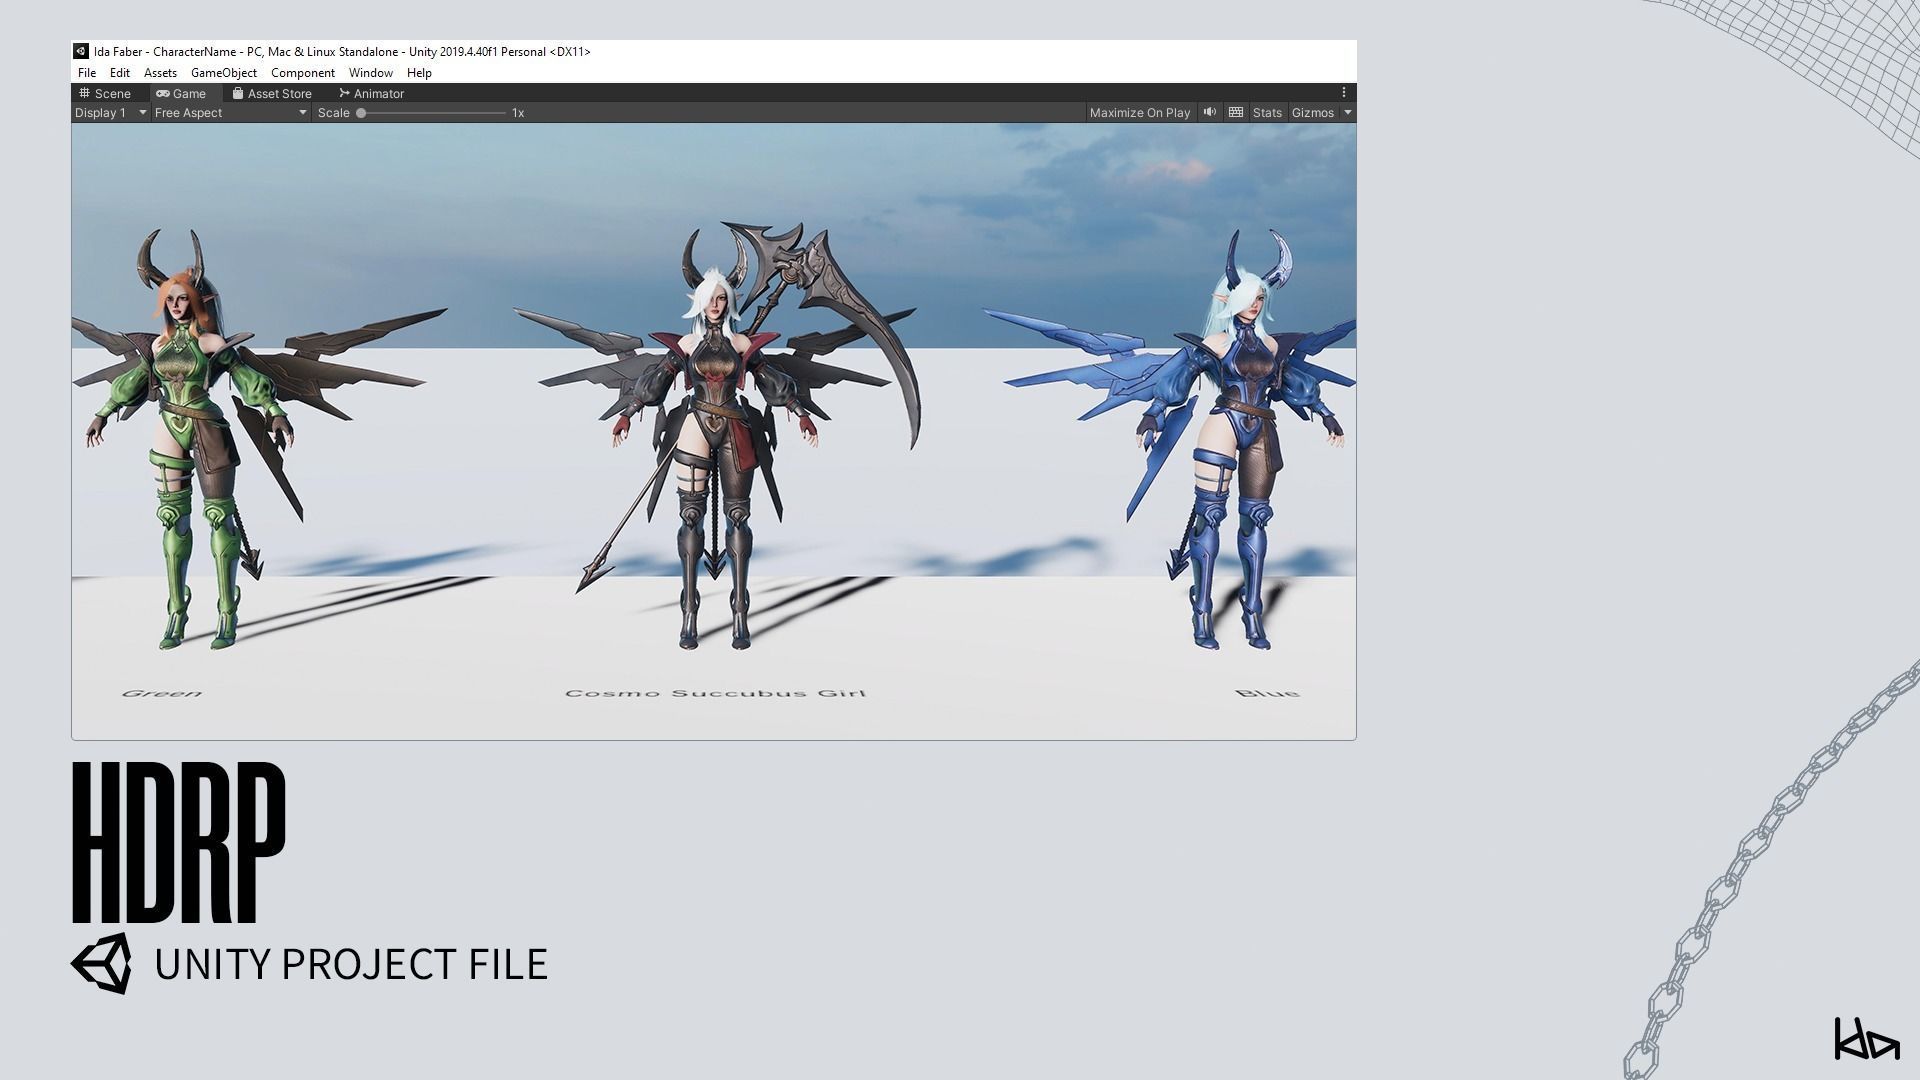
Task: Open the three-dot panel options menu
Action: (1344, 92)
